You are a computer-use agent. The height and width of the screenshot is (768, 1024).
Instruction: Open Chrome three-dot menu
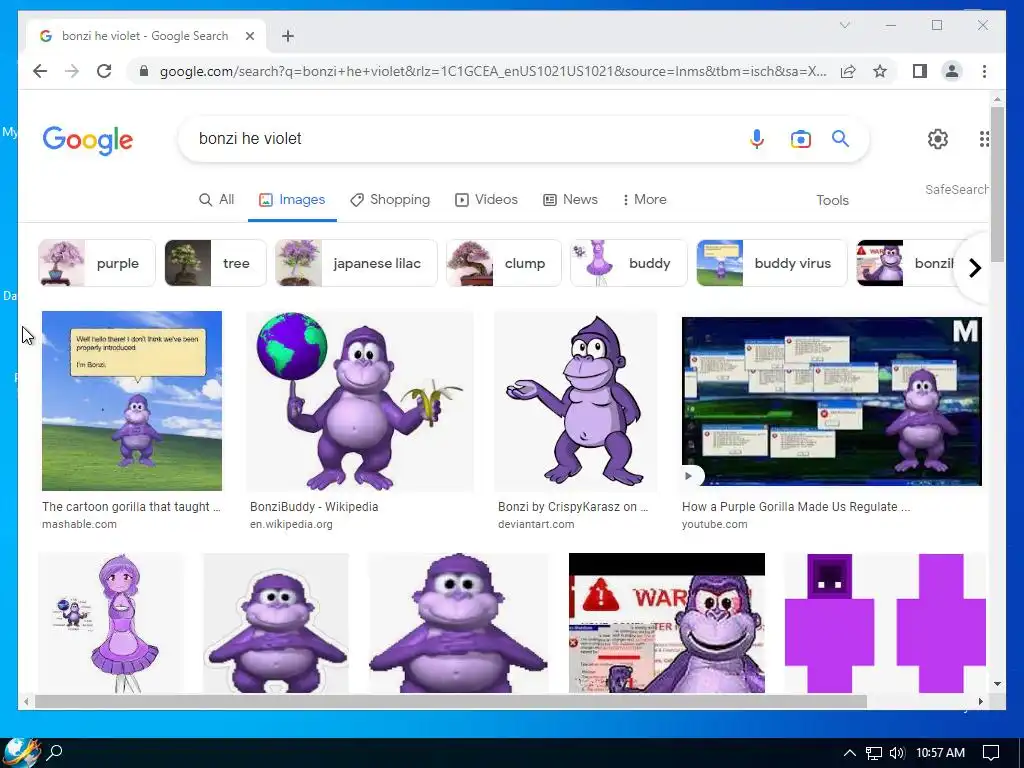[984, 71]
